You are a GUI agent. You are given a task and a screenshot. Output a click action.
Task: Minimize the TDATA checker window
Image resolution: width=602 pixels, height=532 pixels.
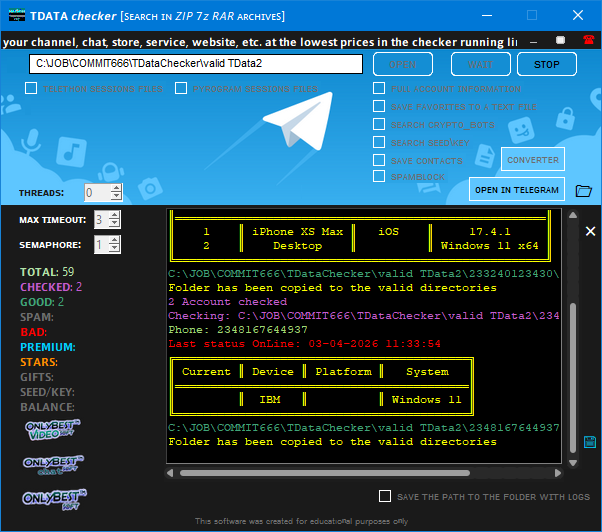point(487,15)
